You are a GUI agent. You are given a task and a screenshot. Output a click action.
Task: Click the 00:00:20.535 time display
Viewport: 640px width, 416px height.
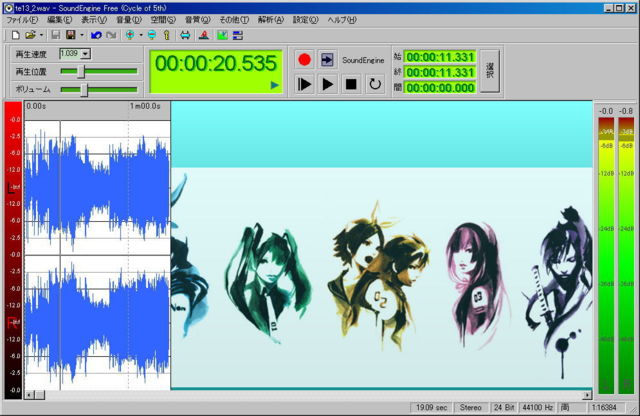point(216,71)
